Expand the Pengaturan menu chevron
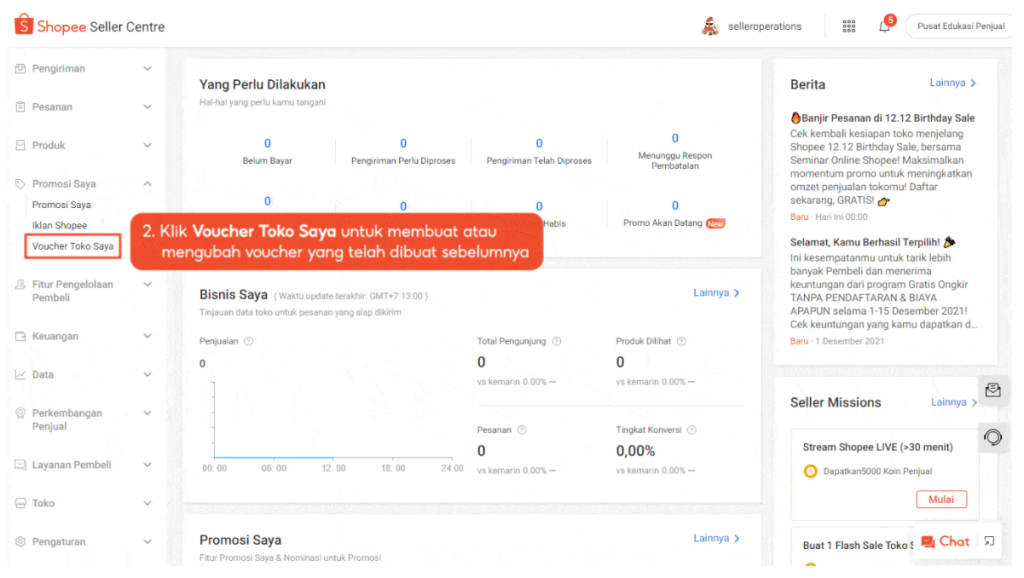 148,542
